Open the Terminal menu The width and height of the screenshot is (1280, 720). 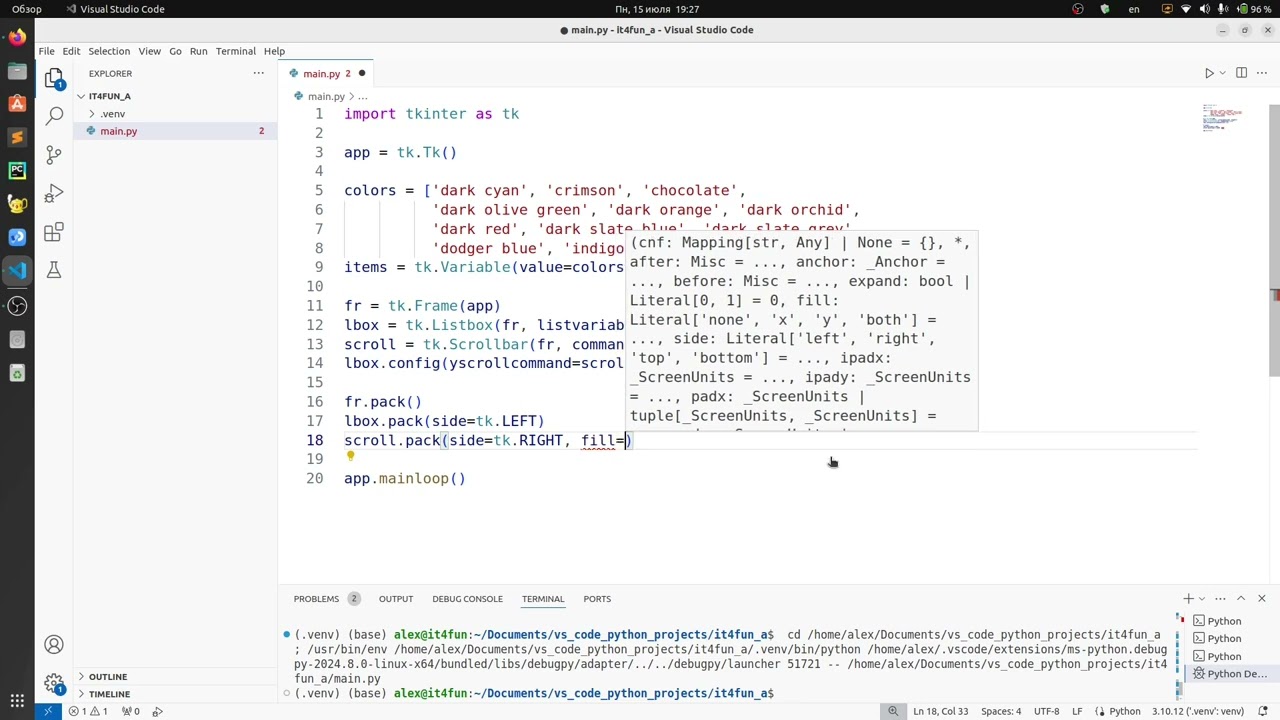(x=235, y=51)
